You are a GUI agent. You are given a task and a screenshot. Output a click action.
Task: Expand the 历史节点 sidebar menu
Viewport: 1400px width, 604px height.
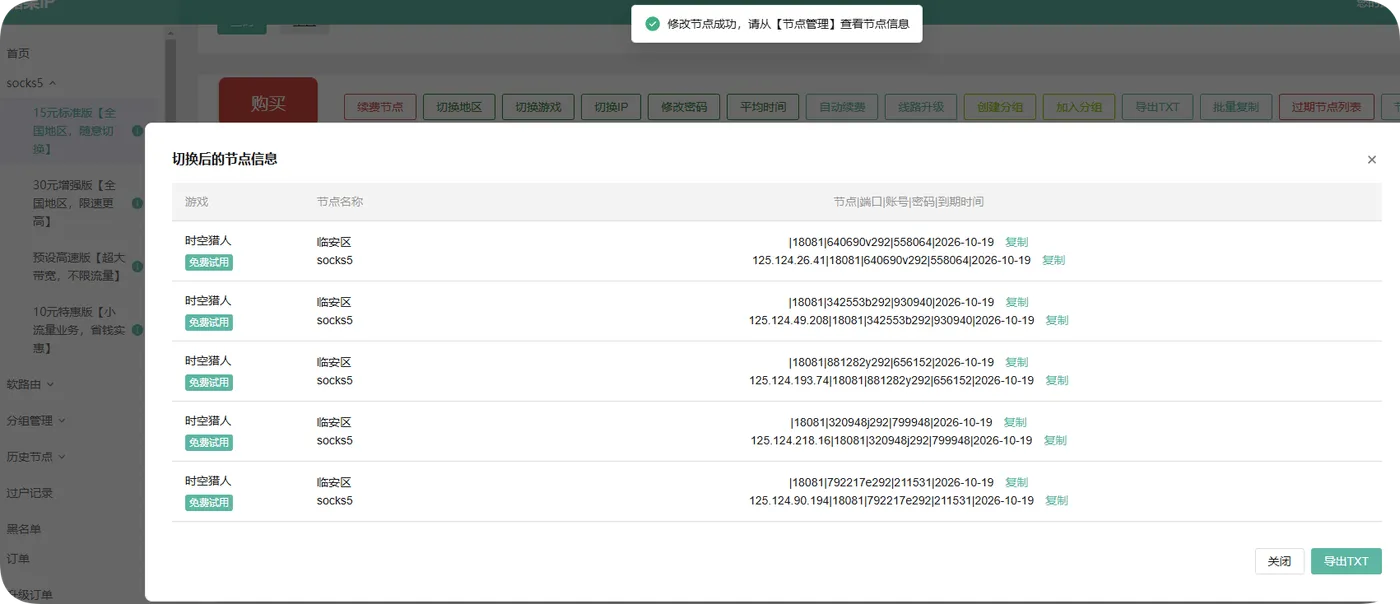click(x=36, y=457)
